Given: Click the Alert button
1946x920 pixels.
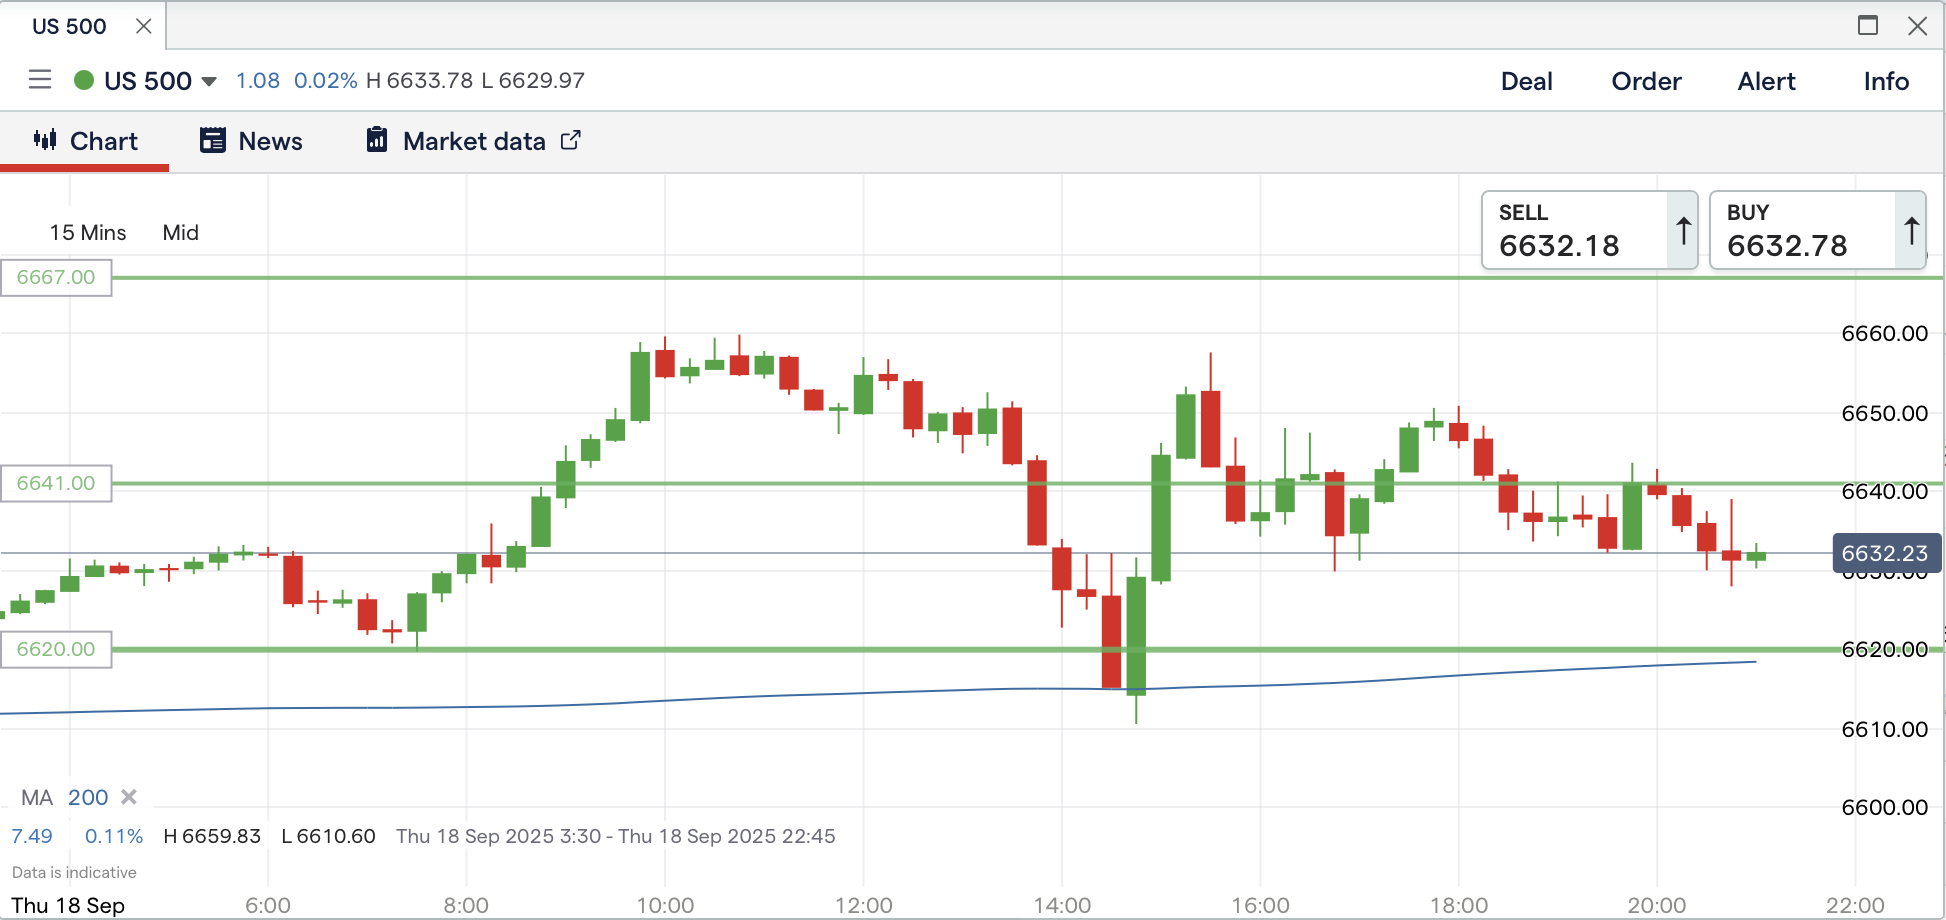Looking at the screenshot, I should coord(1766,81).
